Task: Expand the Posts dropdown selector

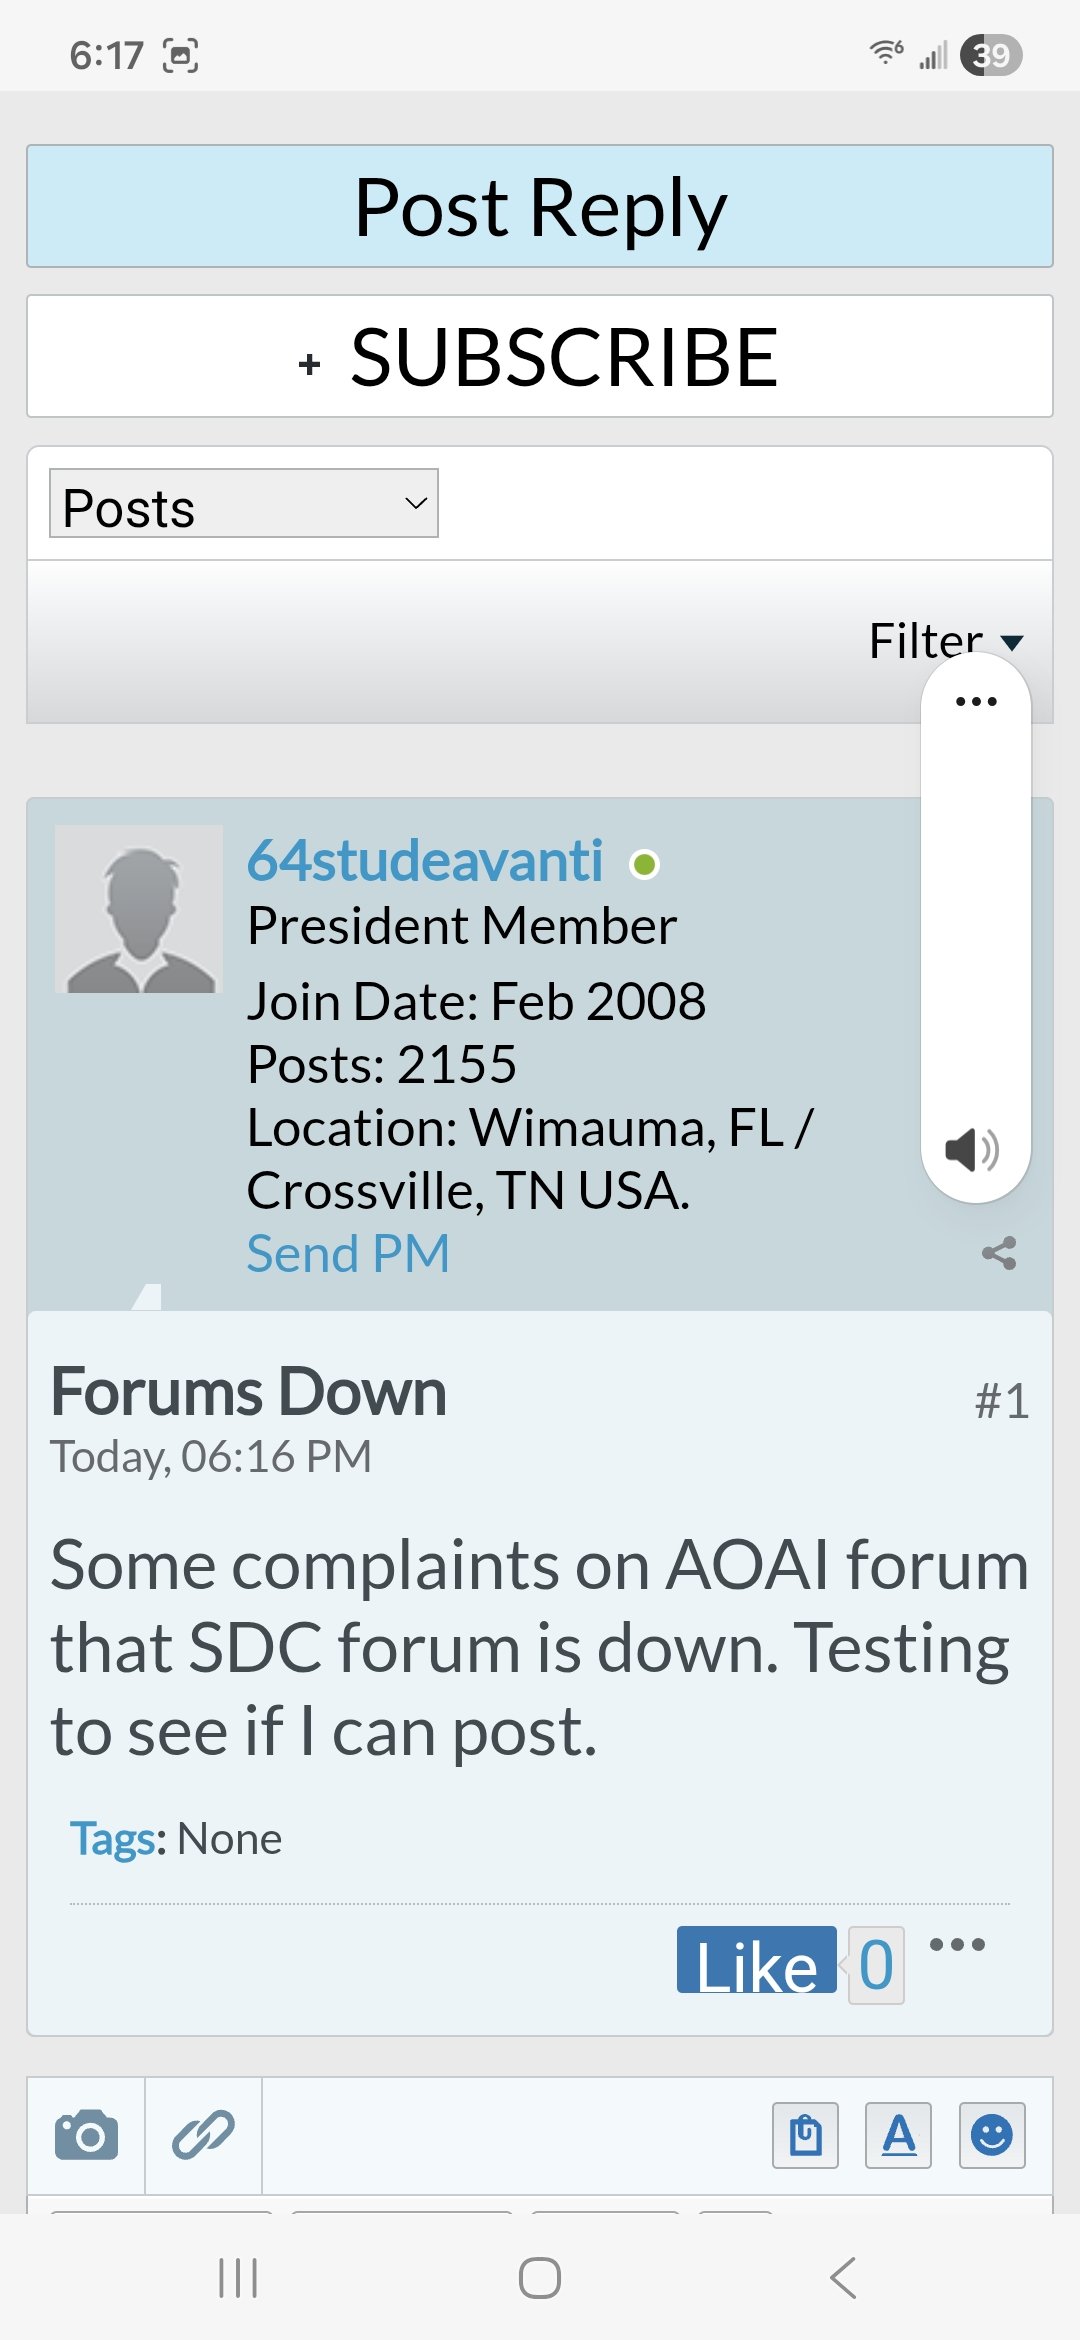Action: pos(244,504)
